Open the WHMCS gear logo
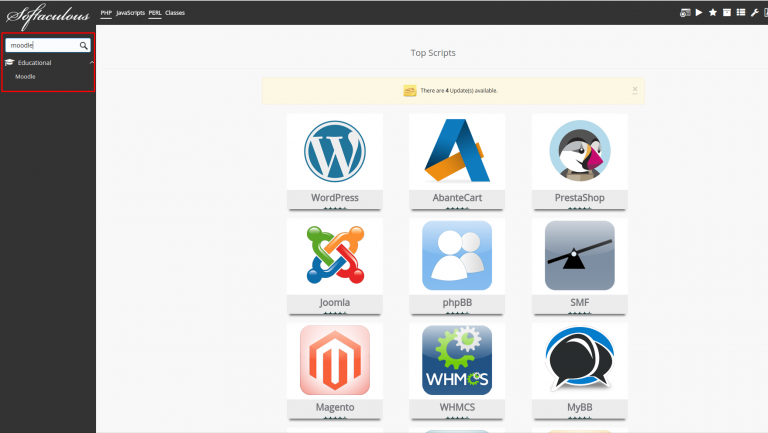The width and height of the screenshot is (768, 433). tap(457, 360)
